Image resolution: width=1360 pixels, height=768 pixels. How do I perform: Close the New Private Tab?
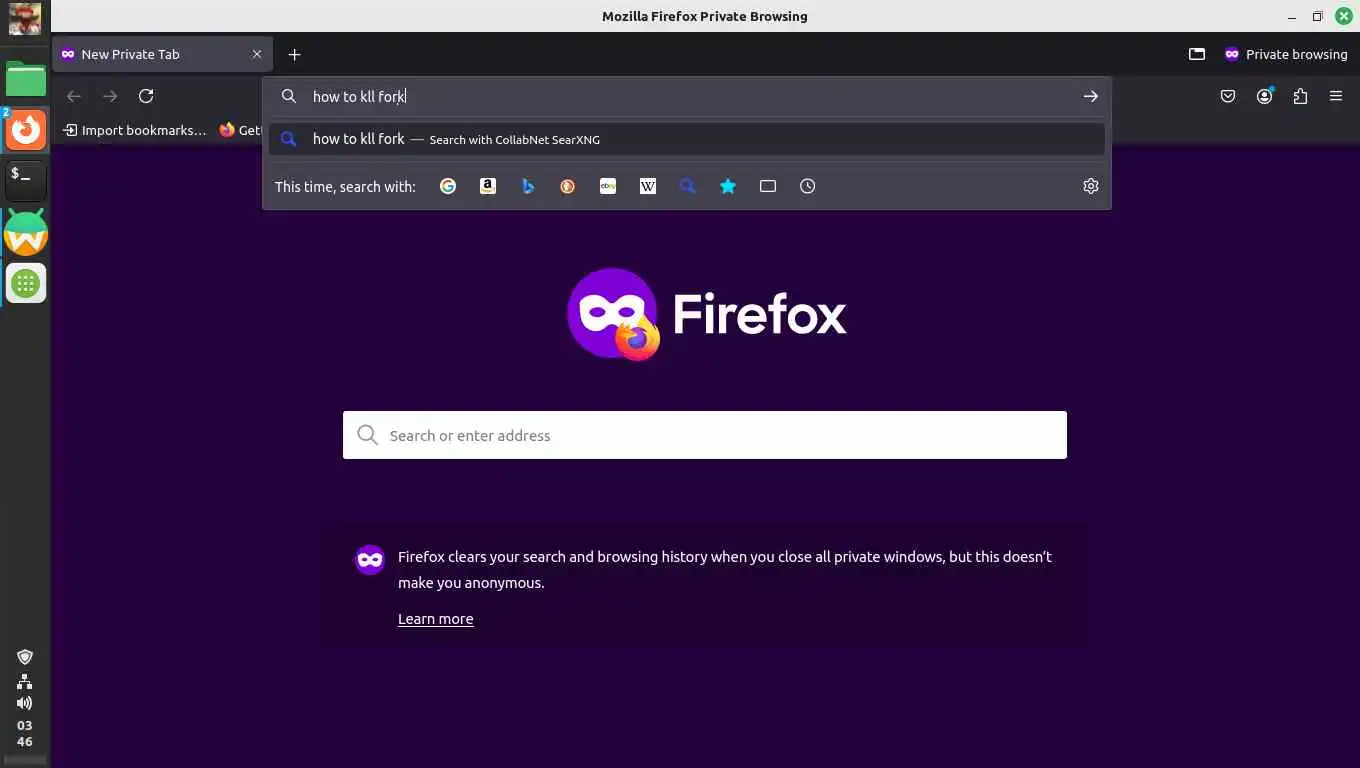(257, 54)
